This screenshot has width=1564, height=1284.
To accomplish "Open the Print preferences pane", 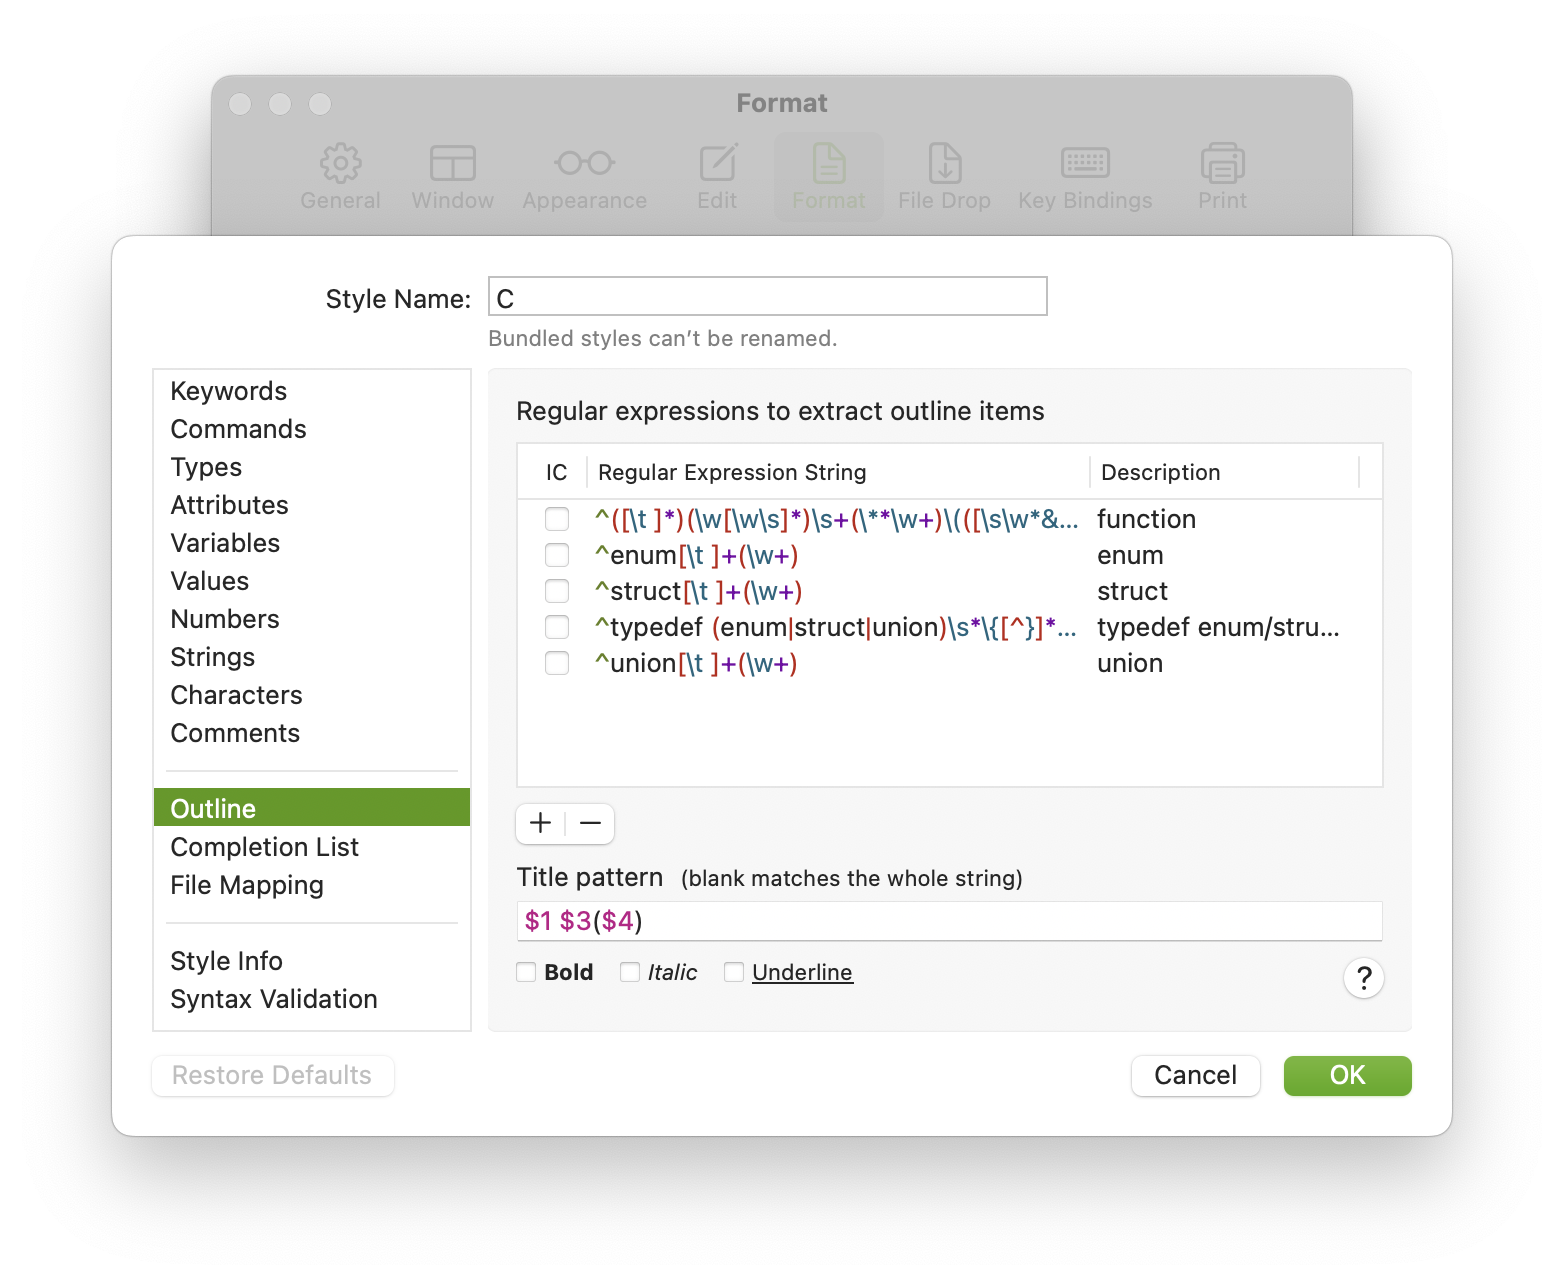I will click(1222, 176).
